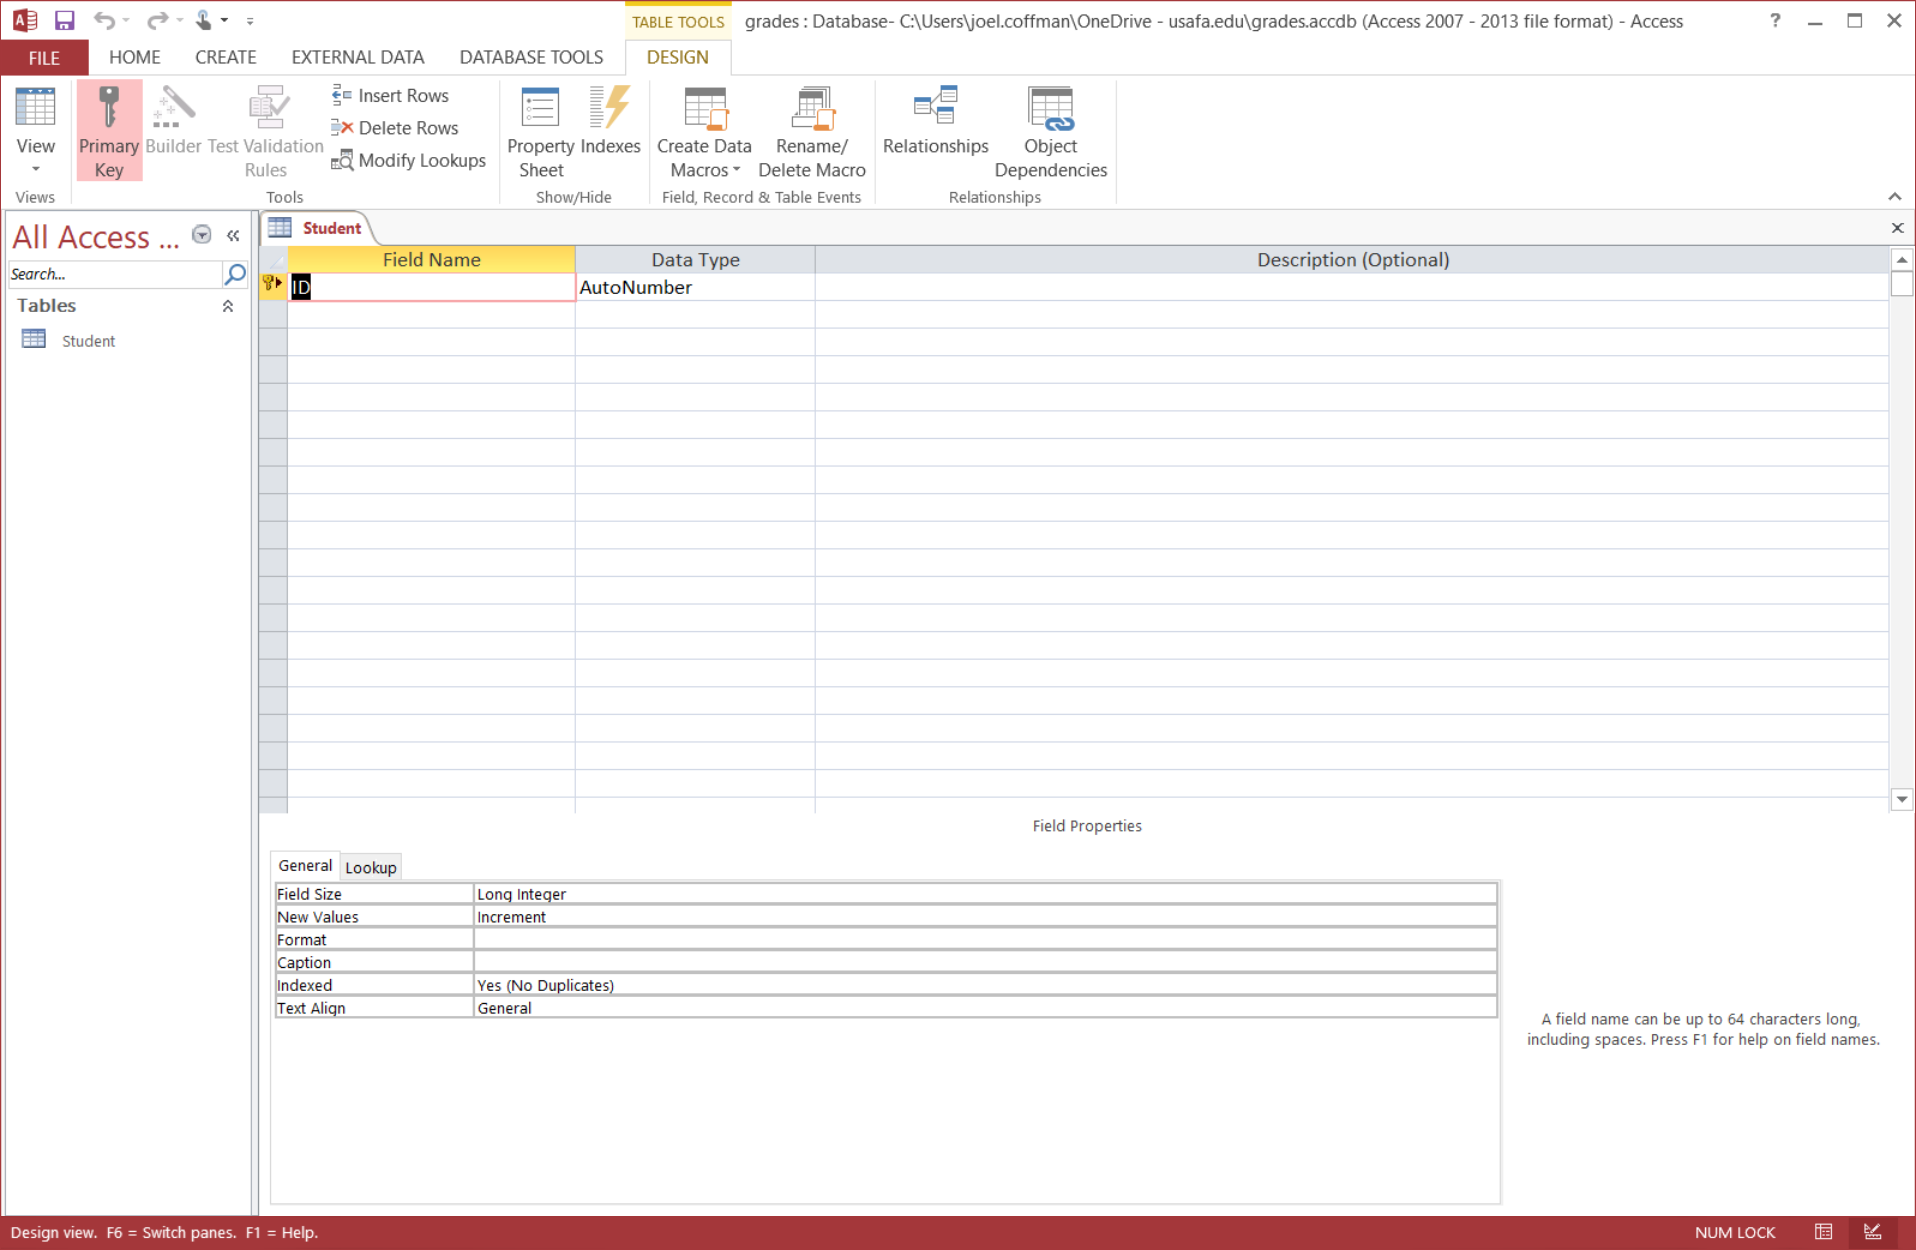Image resolution: width=1916 pixels, height=1250 pixels.
Task: Click Insert Rows in the Tools group
Action: pyautogui.click(x=391, y=95)
